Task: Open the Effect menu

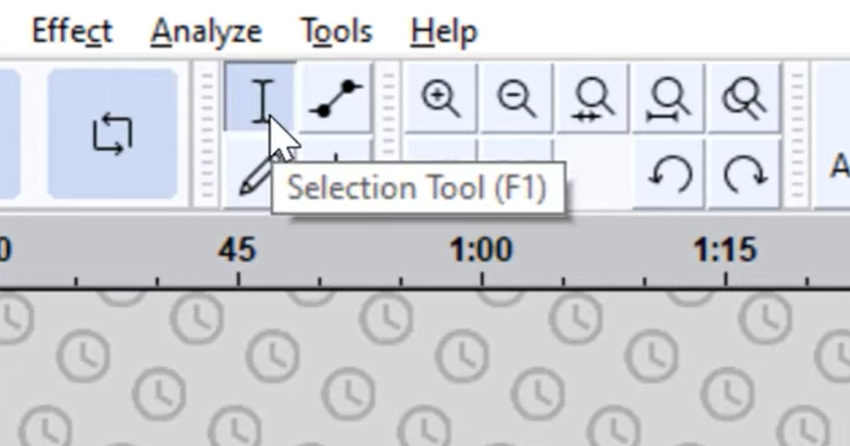Action: click(x=72, y=31)
